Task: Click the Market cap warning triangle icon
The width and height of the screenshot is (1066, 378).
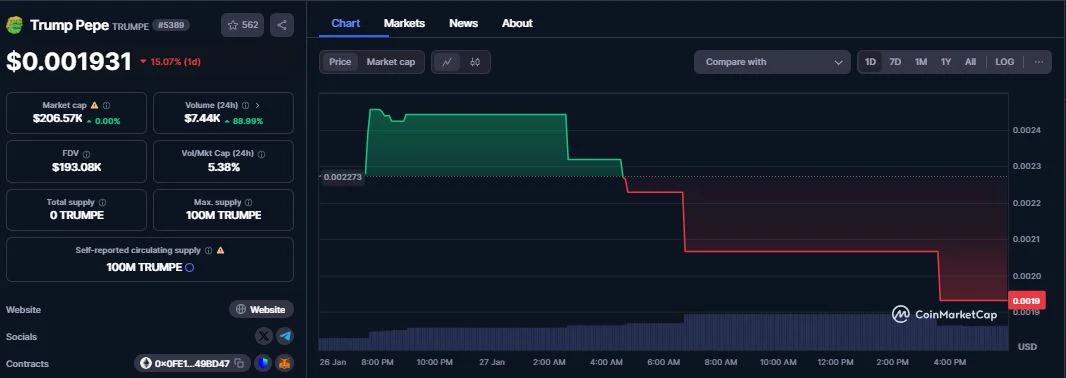Action: [94, 105]
